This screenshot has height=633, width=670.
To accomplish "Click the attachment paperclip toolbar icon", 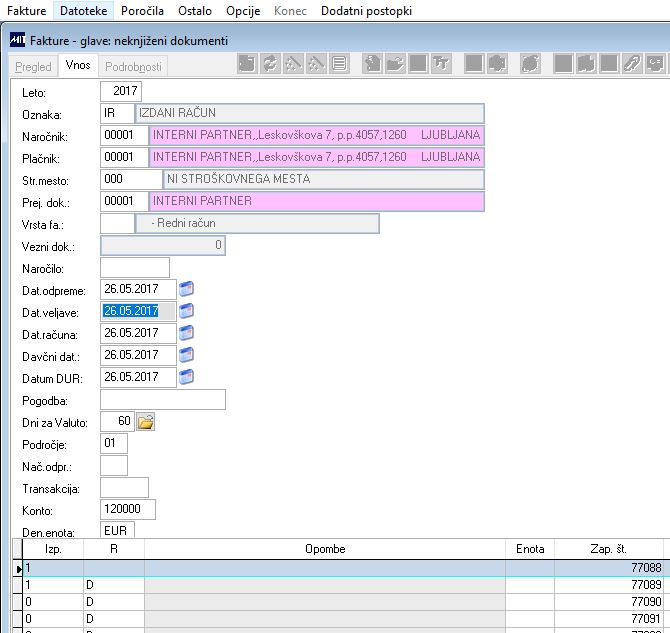I will (x=632, y=64).
